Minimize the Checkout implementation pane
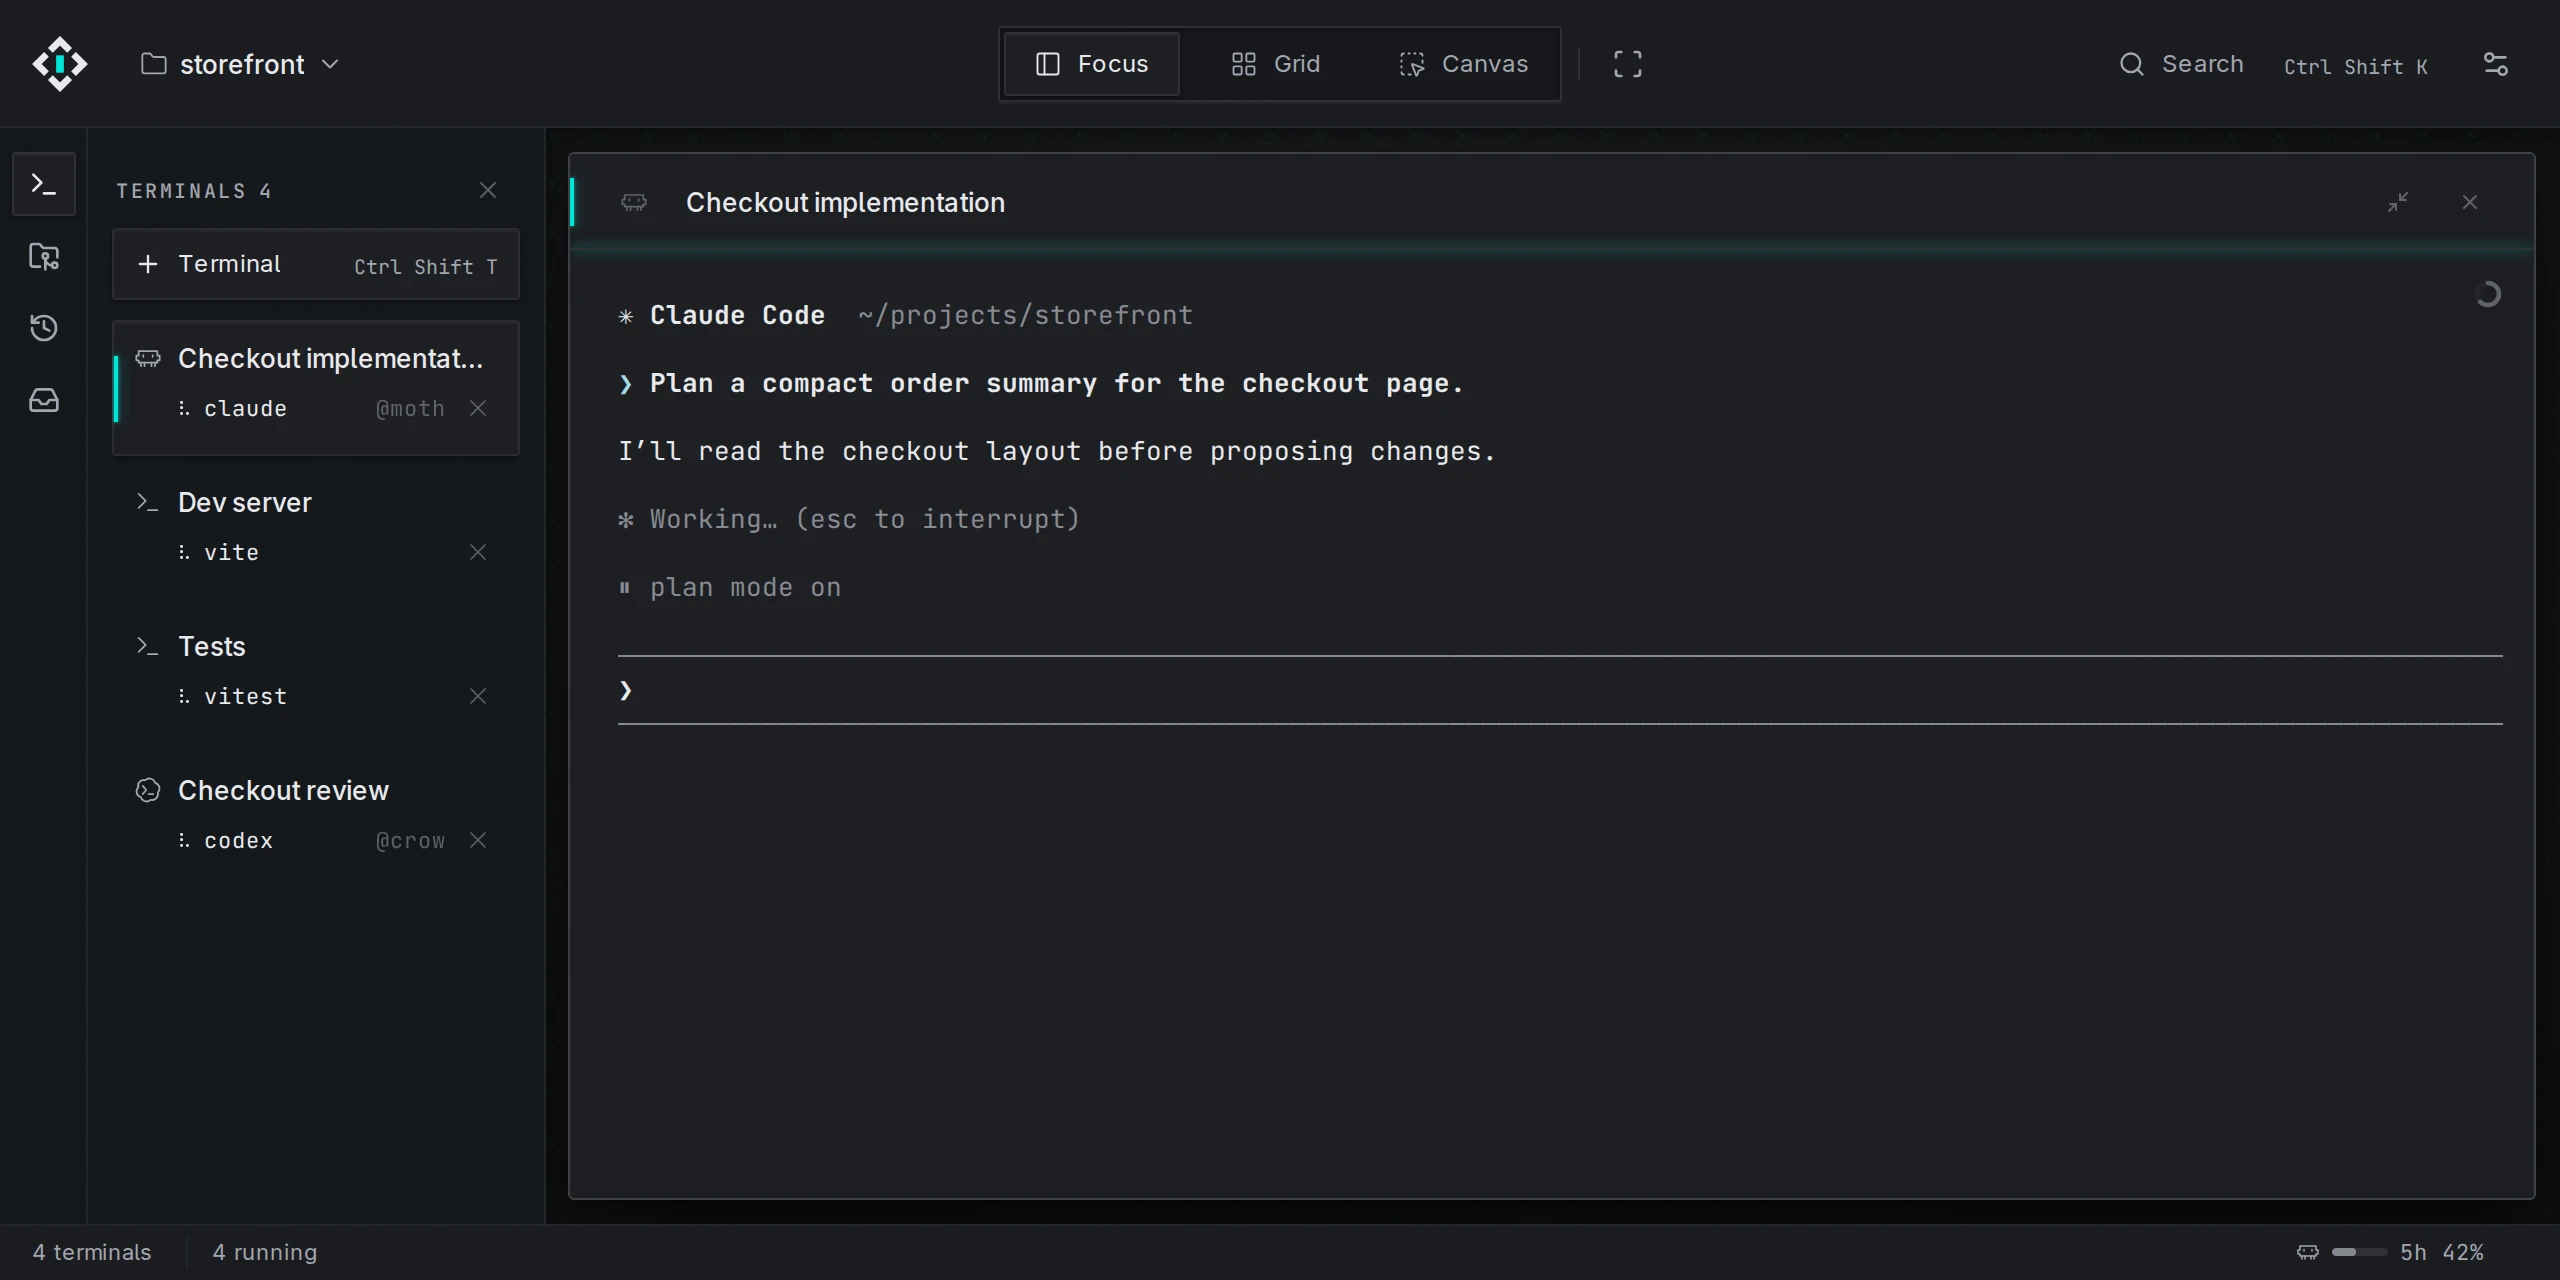 pyautogui.click(x=2398, y=202)
